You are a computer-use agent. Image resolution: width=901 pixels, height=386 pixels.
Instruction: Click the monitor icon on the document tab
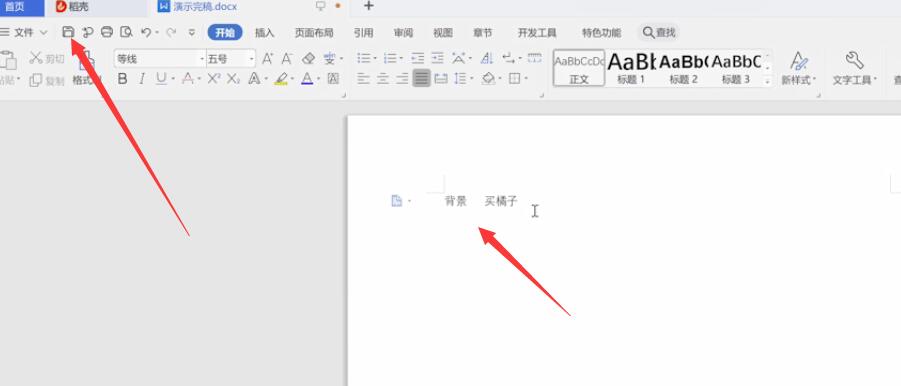click(321, 6)
